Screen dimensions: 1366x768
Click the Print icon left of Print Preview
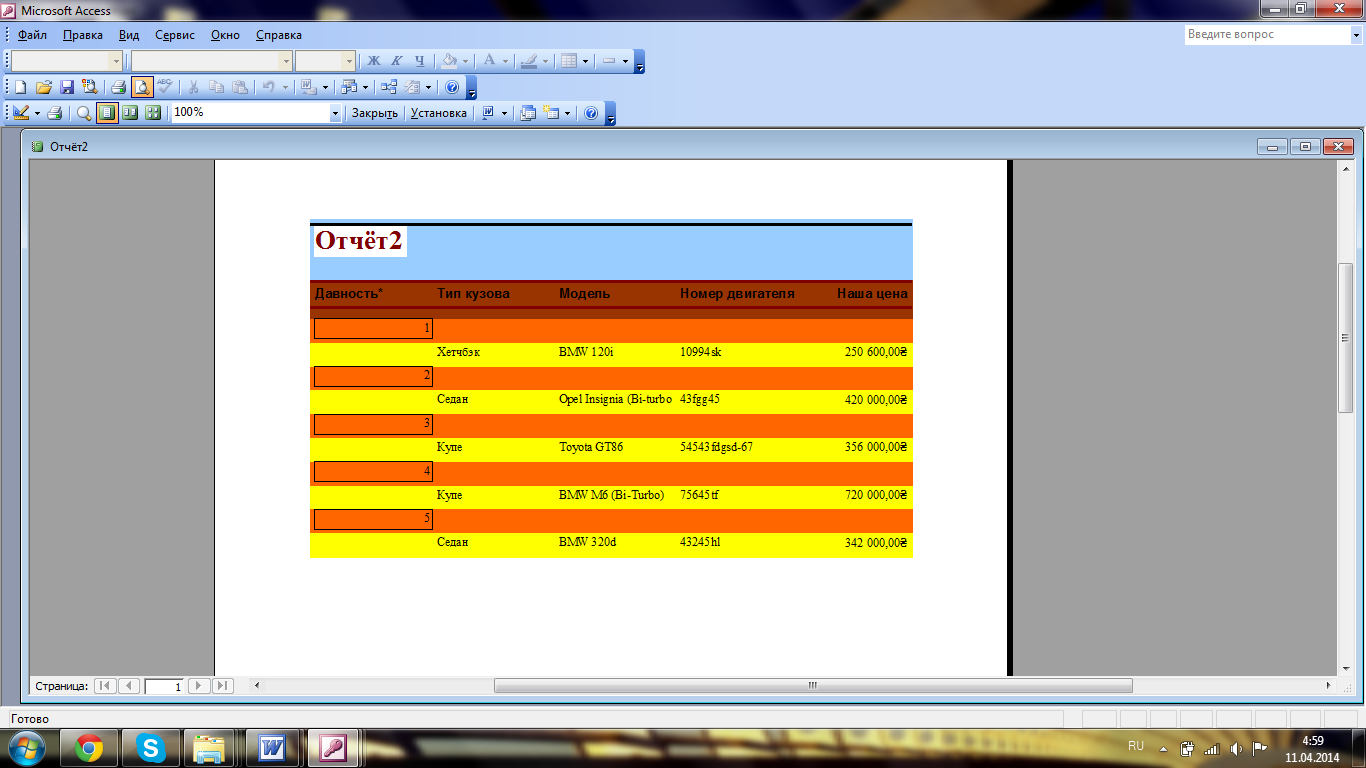click(x=118, y=87)
